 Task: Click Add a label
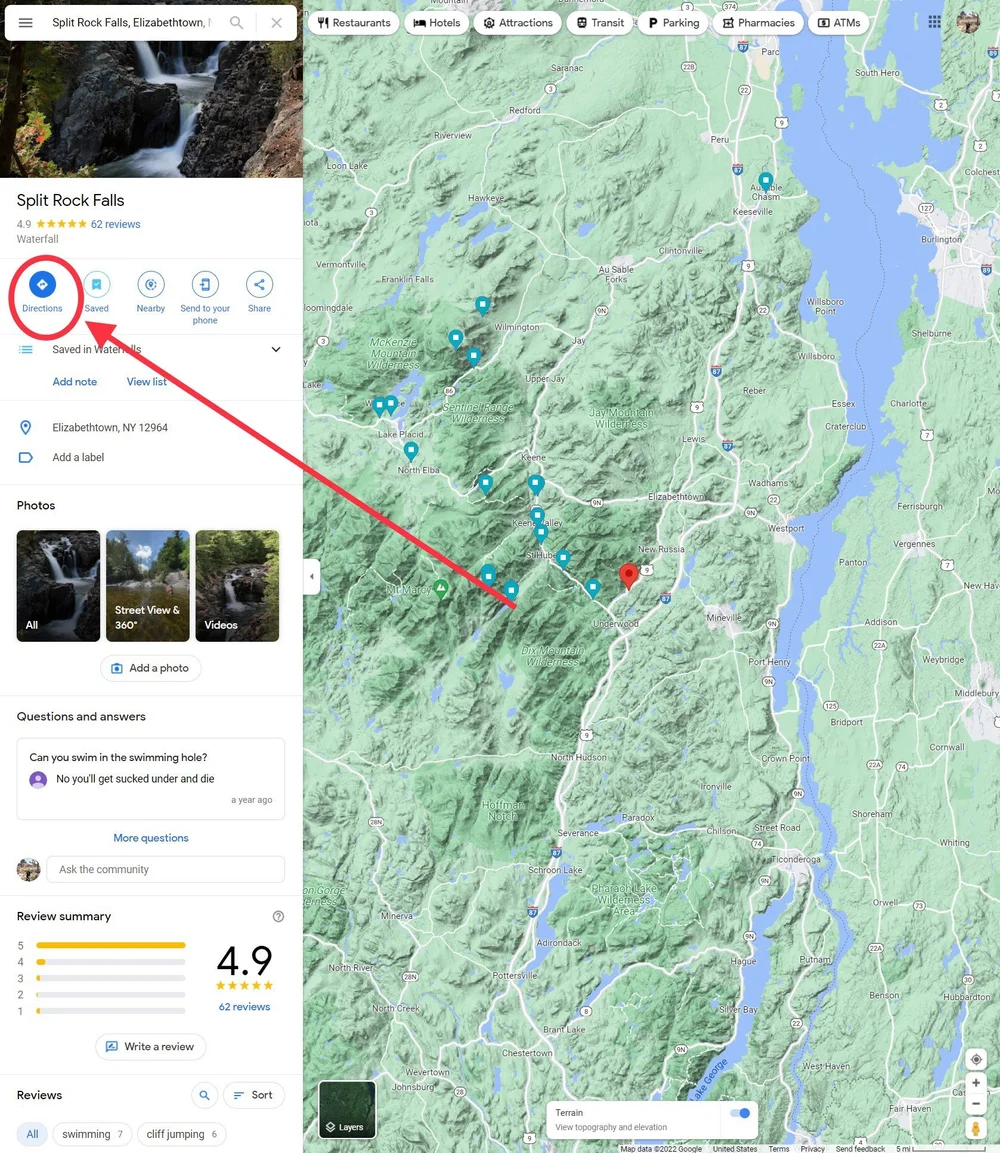(78, 457)
